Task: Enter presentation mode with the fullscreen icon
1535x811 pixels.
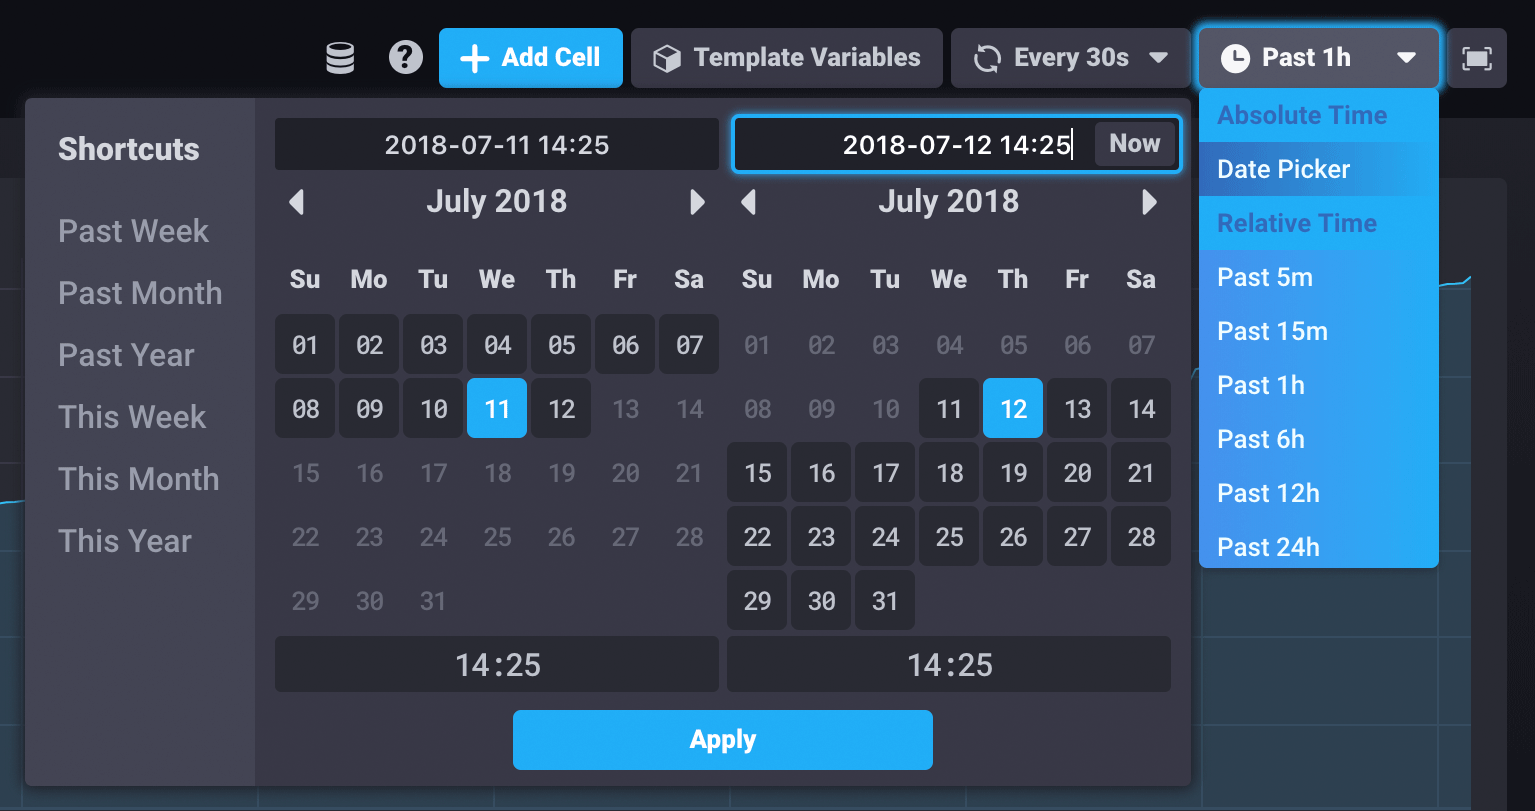Action: tap(1477, 57)
